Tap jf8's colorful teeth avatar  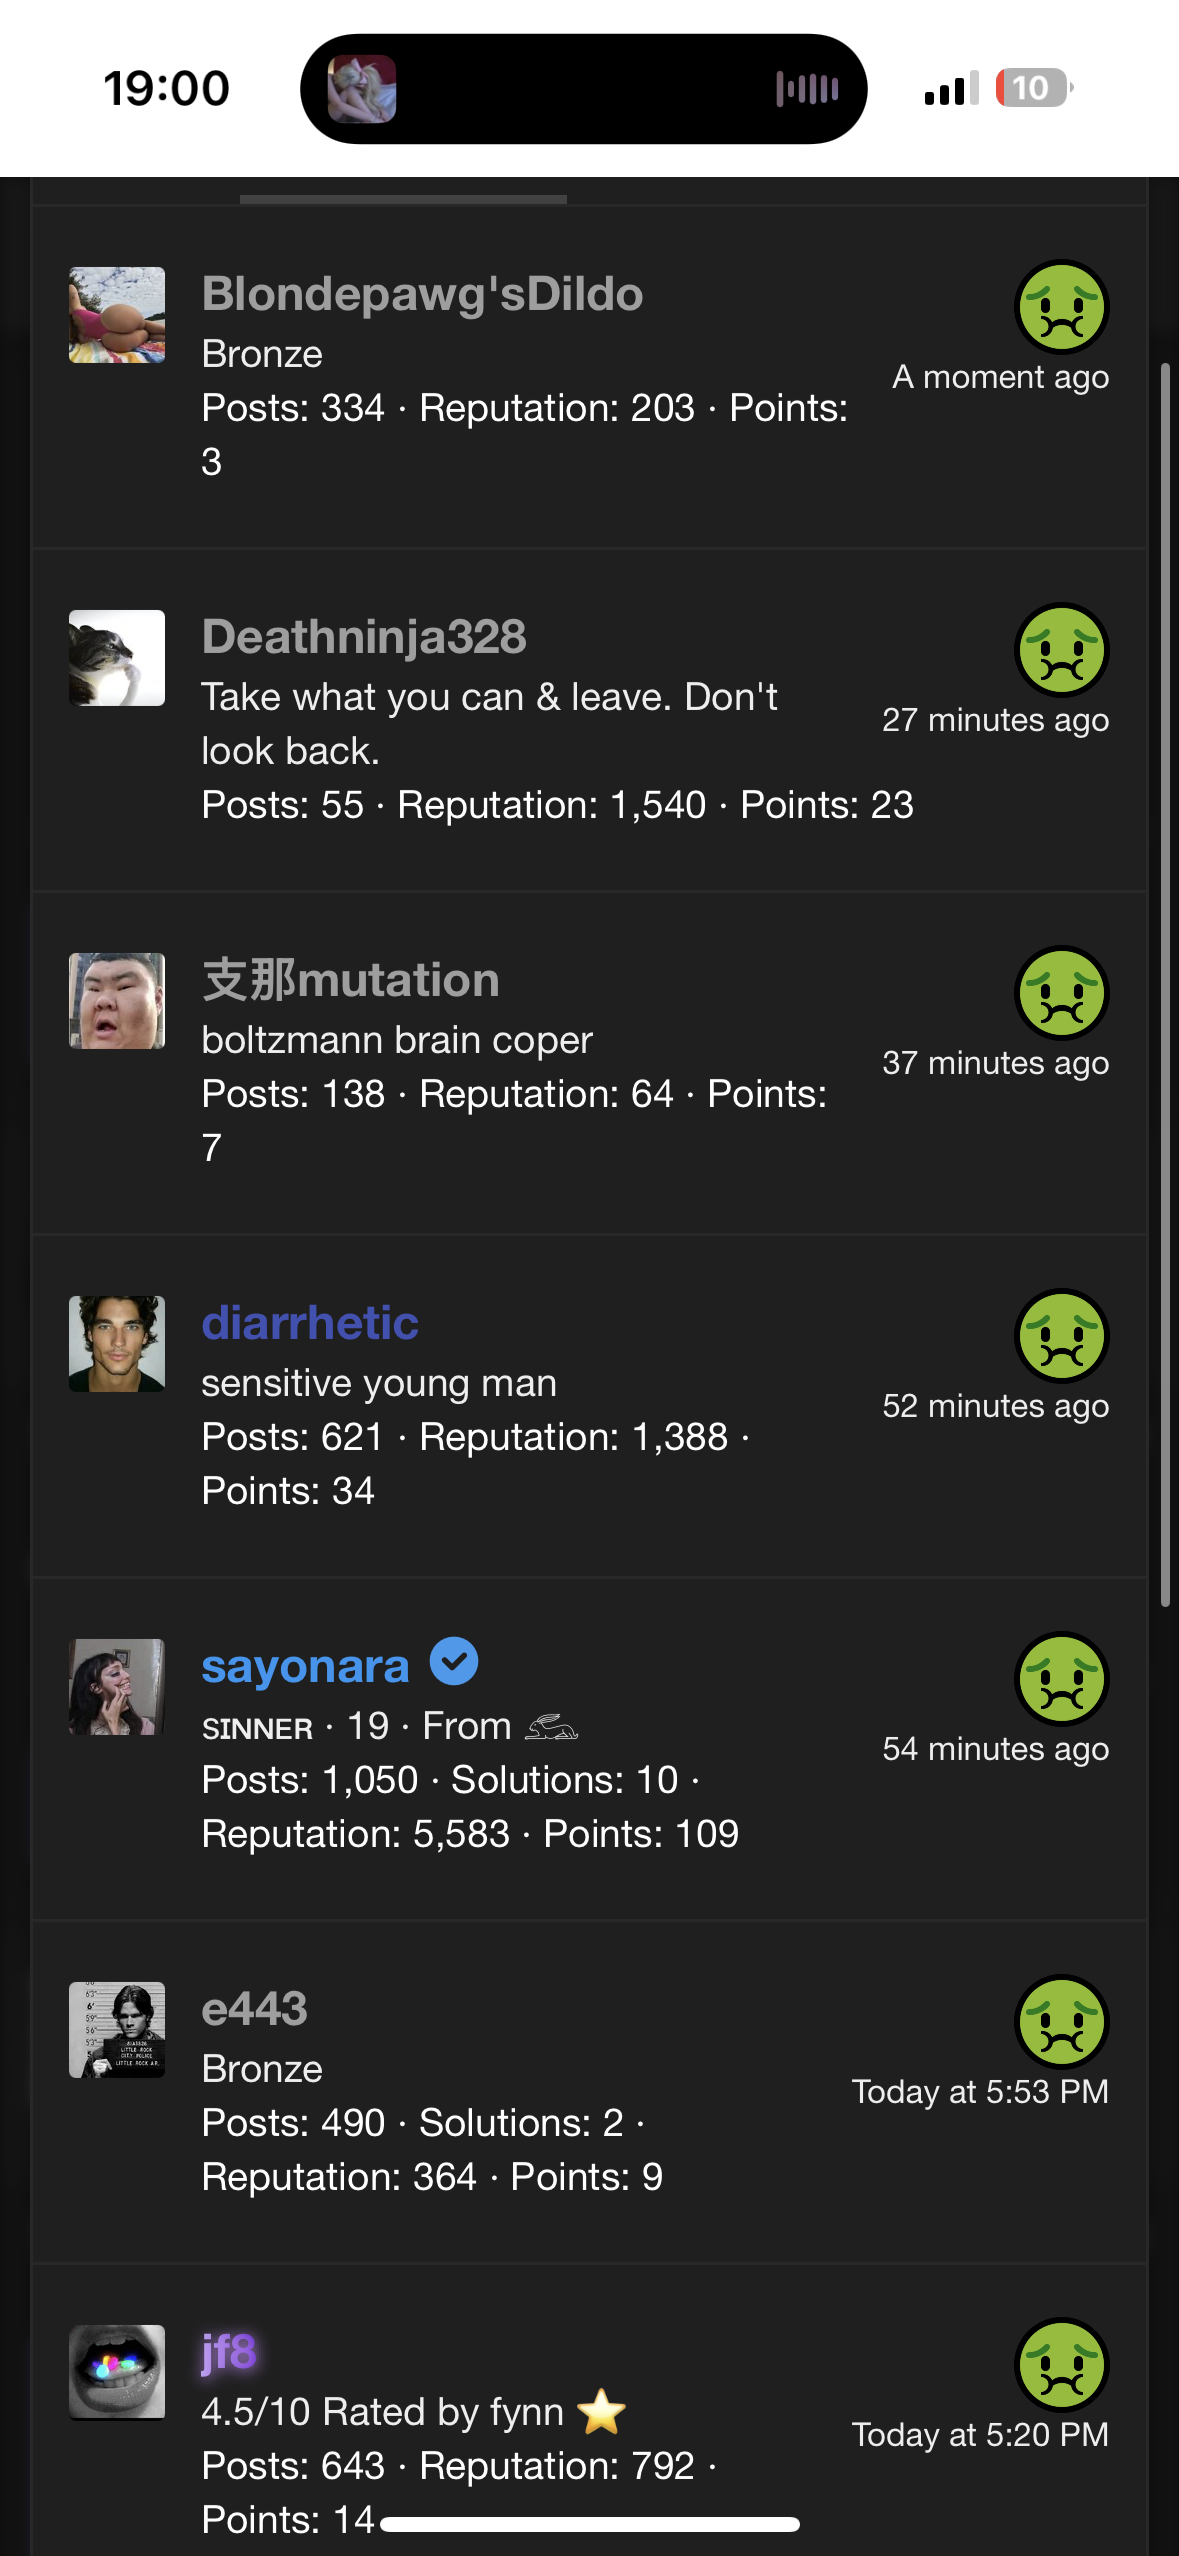point(117,2372)
